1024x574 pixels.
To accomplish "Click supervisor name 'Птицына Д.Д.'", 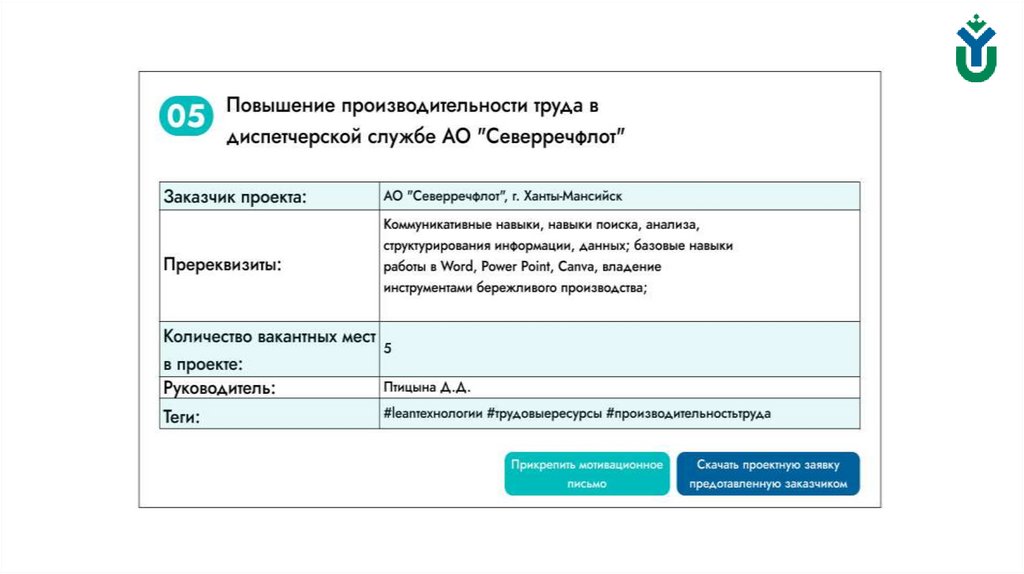I will click(427, 387).
